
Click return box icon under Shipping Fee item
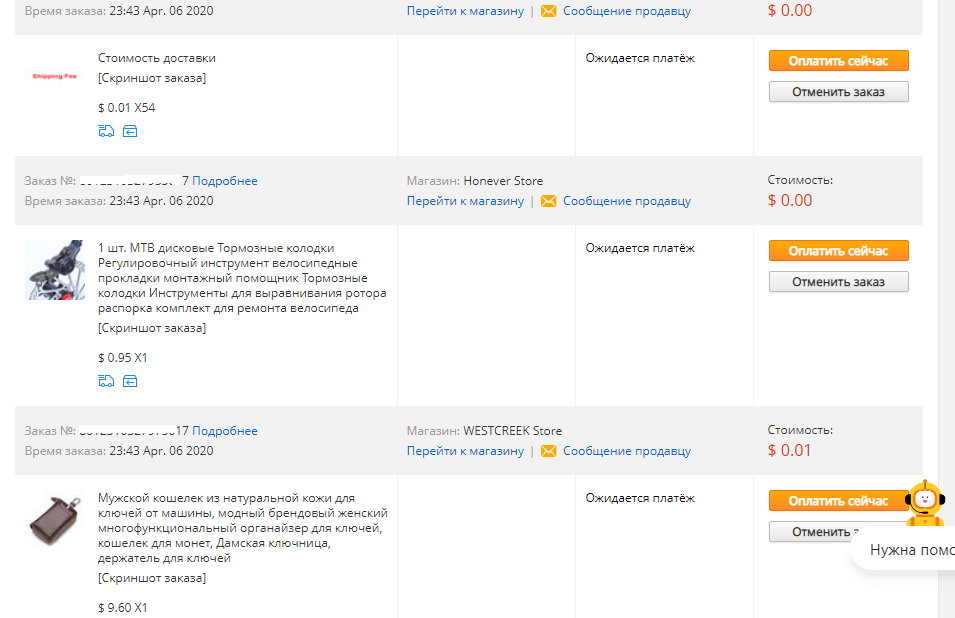tap(130, 131)
